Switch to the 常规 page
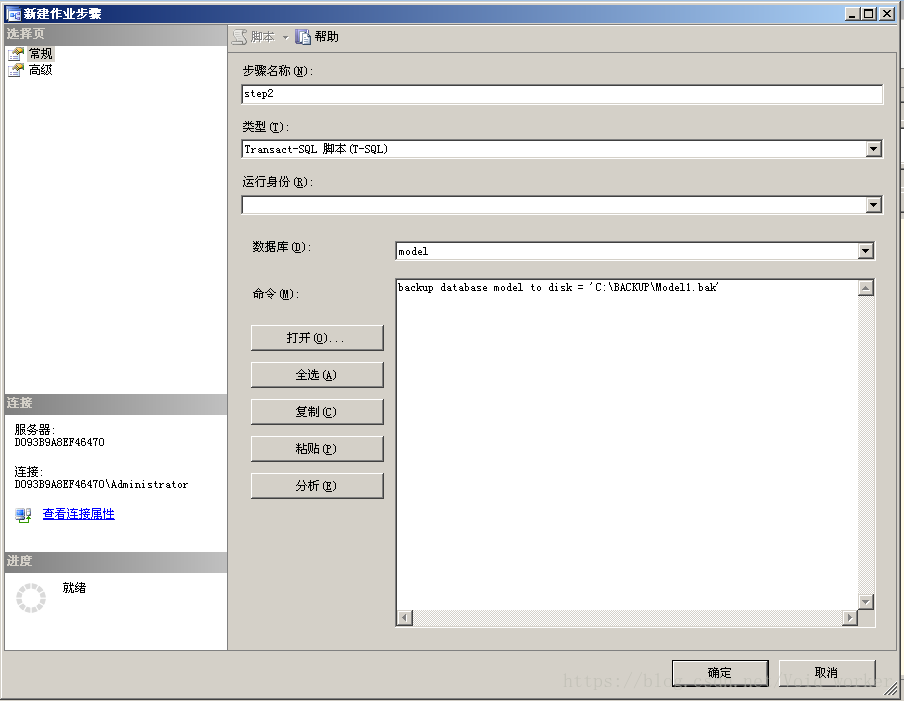The height and width of the screenshot is (701, 904). [x=40, y=53]
